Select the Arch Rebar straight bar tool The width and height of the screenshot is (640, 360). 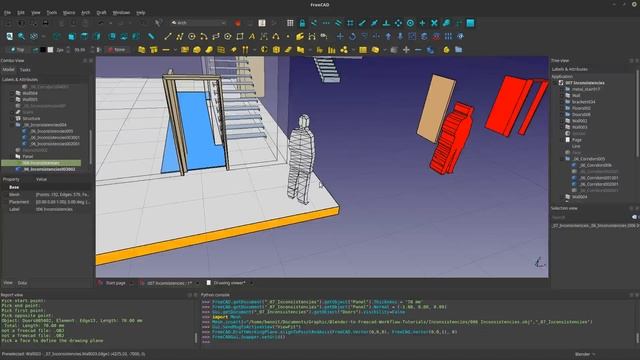[x=166, y=50]
